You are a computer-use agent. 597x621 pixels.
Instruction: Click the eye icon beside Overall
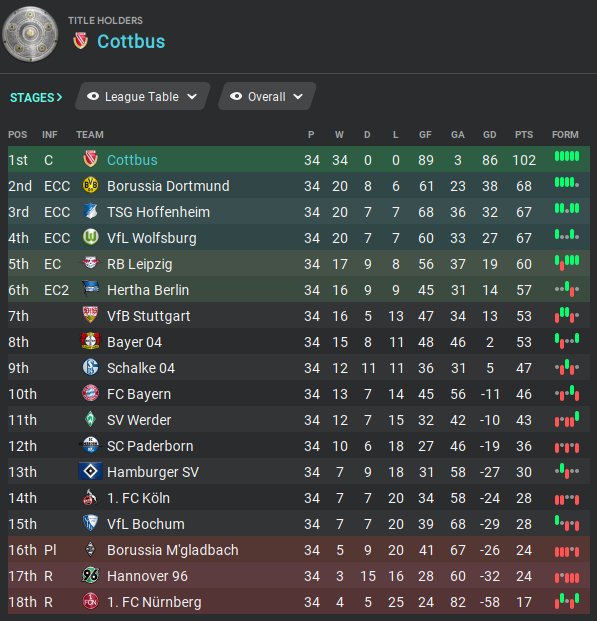[236, 96]
